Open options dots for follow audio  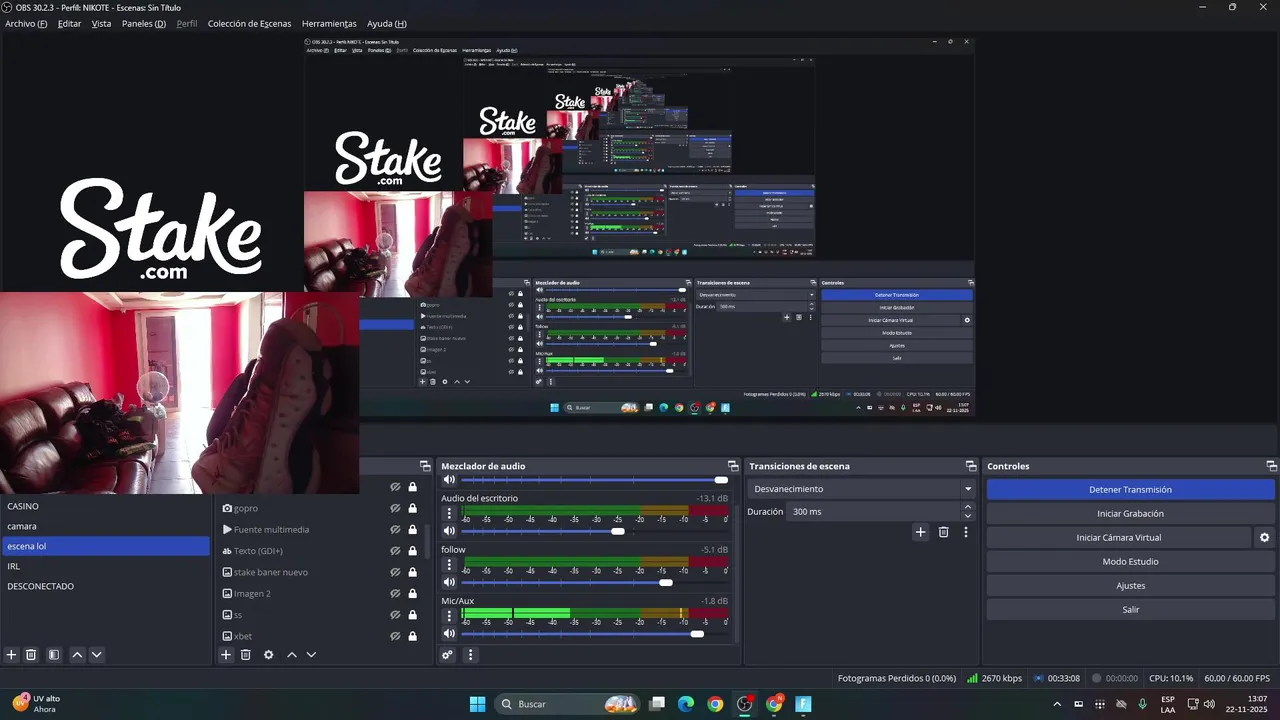tap(449, 565)
